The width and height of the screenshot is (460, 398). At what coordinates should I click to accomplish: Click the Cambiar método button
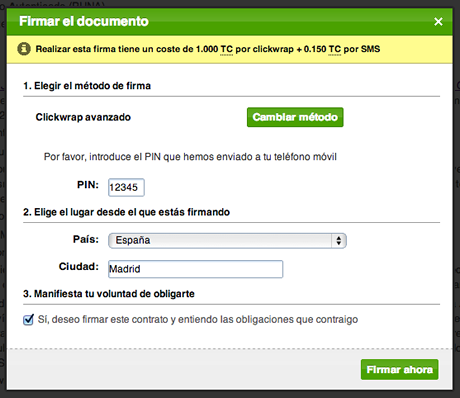coord(295,117)
